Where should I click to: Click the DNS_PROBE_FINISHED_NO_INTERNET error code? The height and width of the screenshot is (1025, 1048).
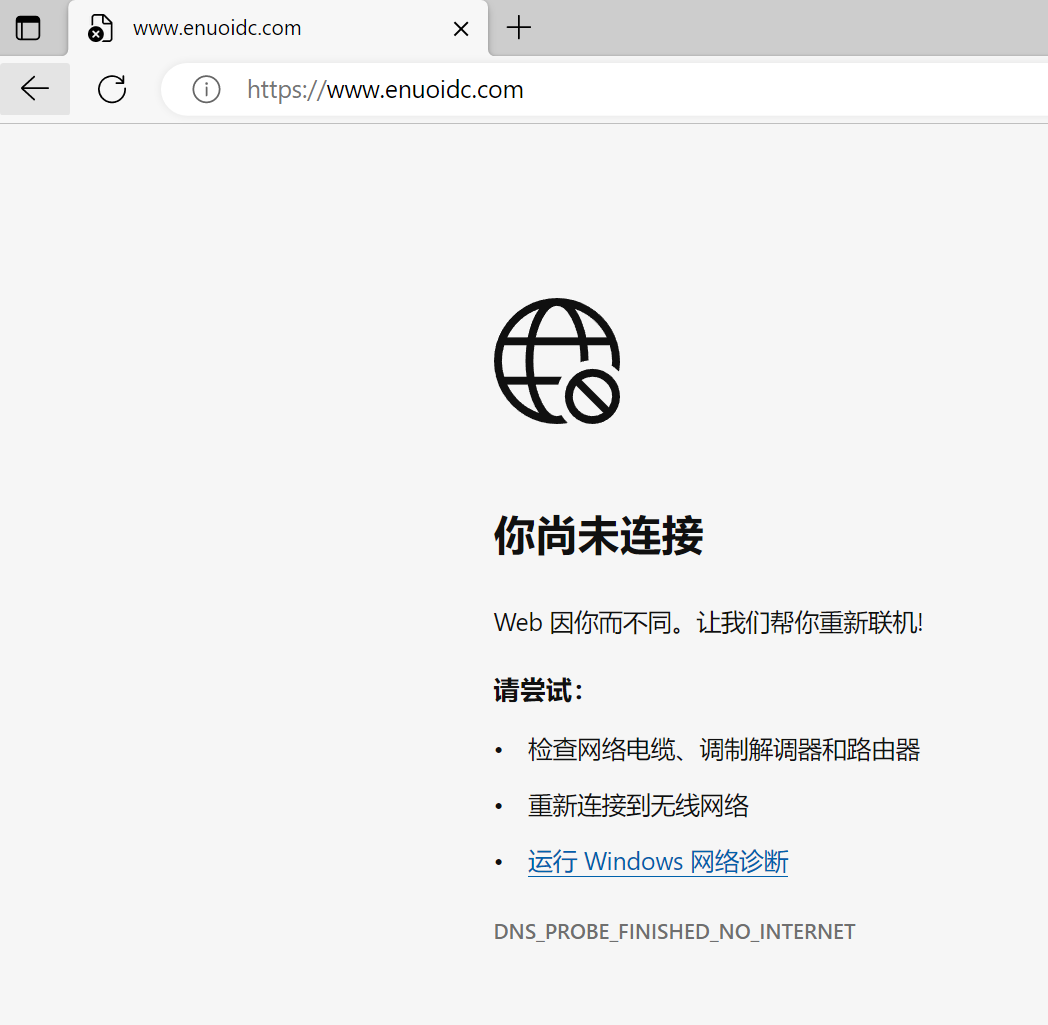click(674, 932)
